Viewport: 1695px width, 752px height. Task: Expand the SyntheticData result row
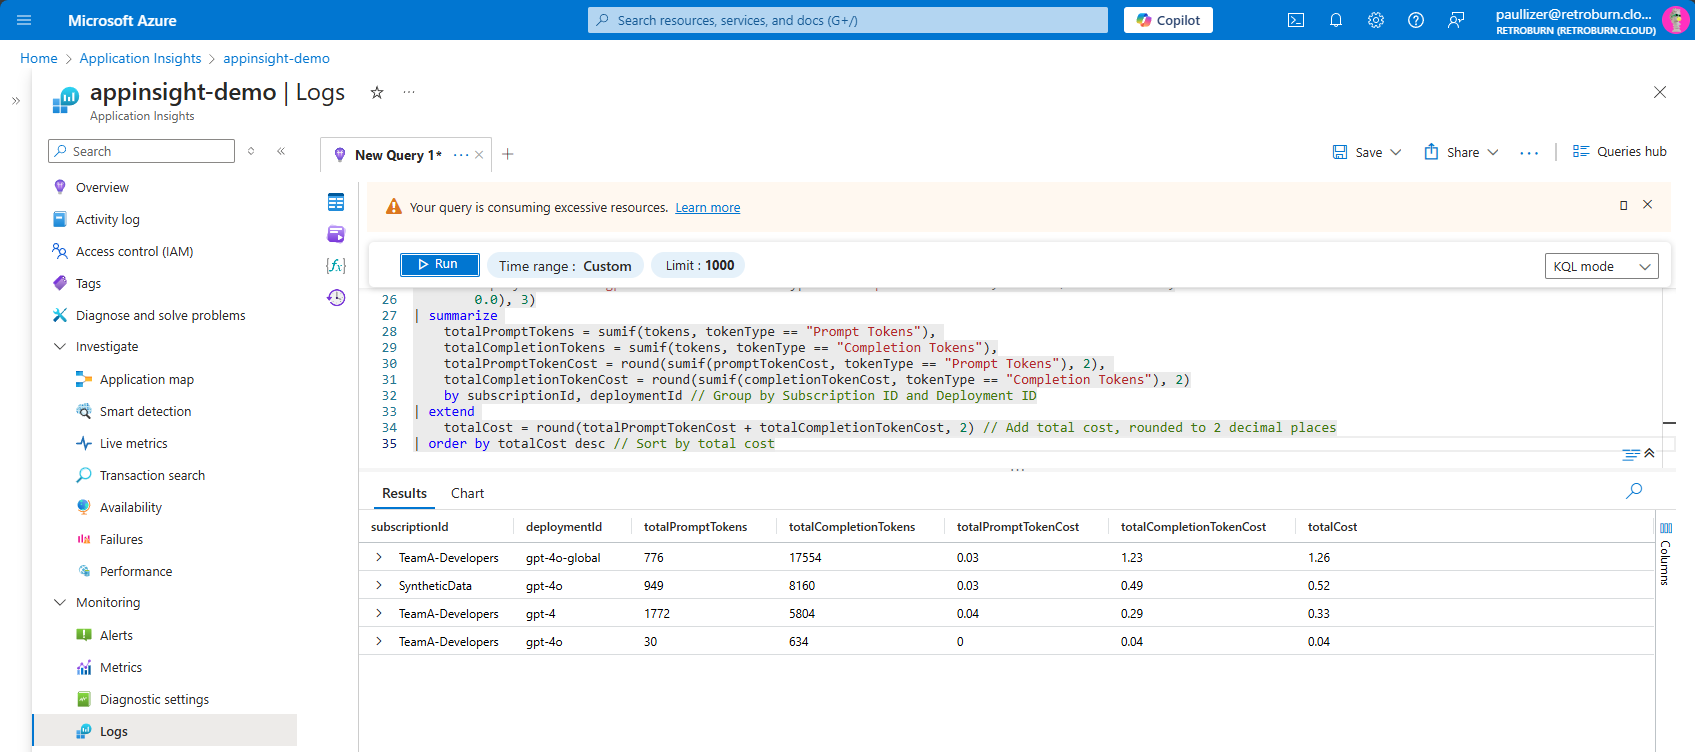pos(379,585)
